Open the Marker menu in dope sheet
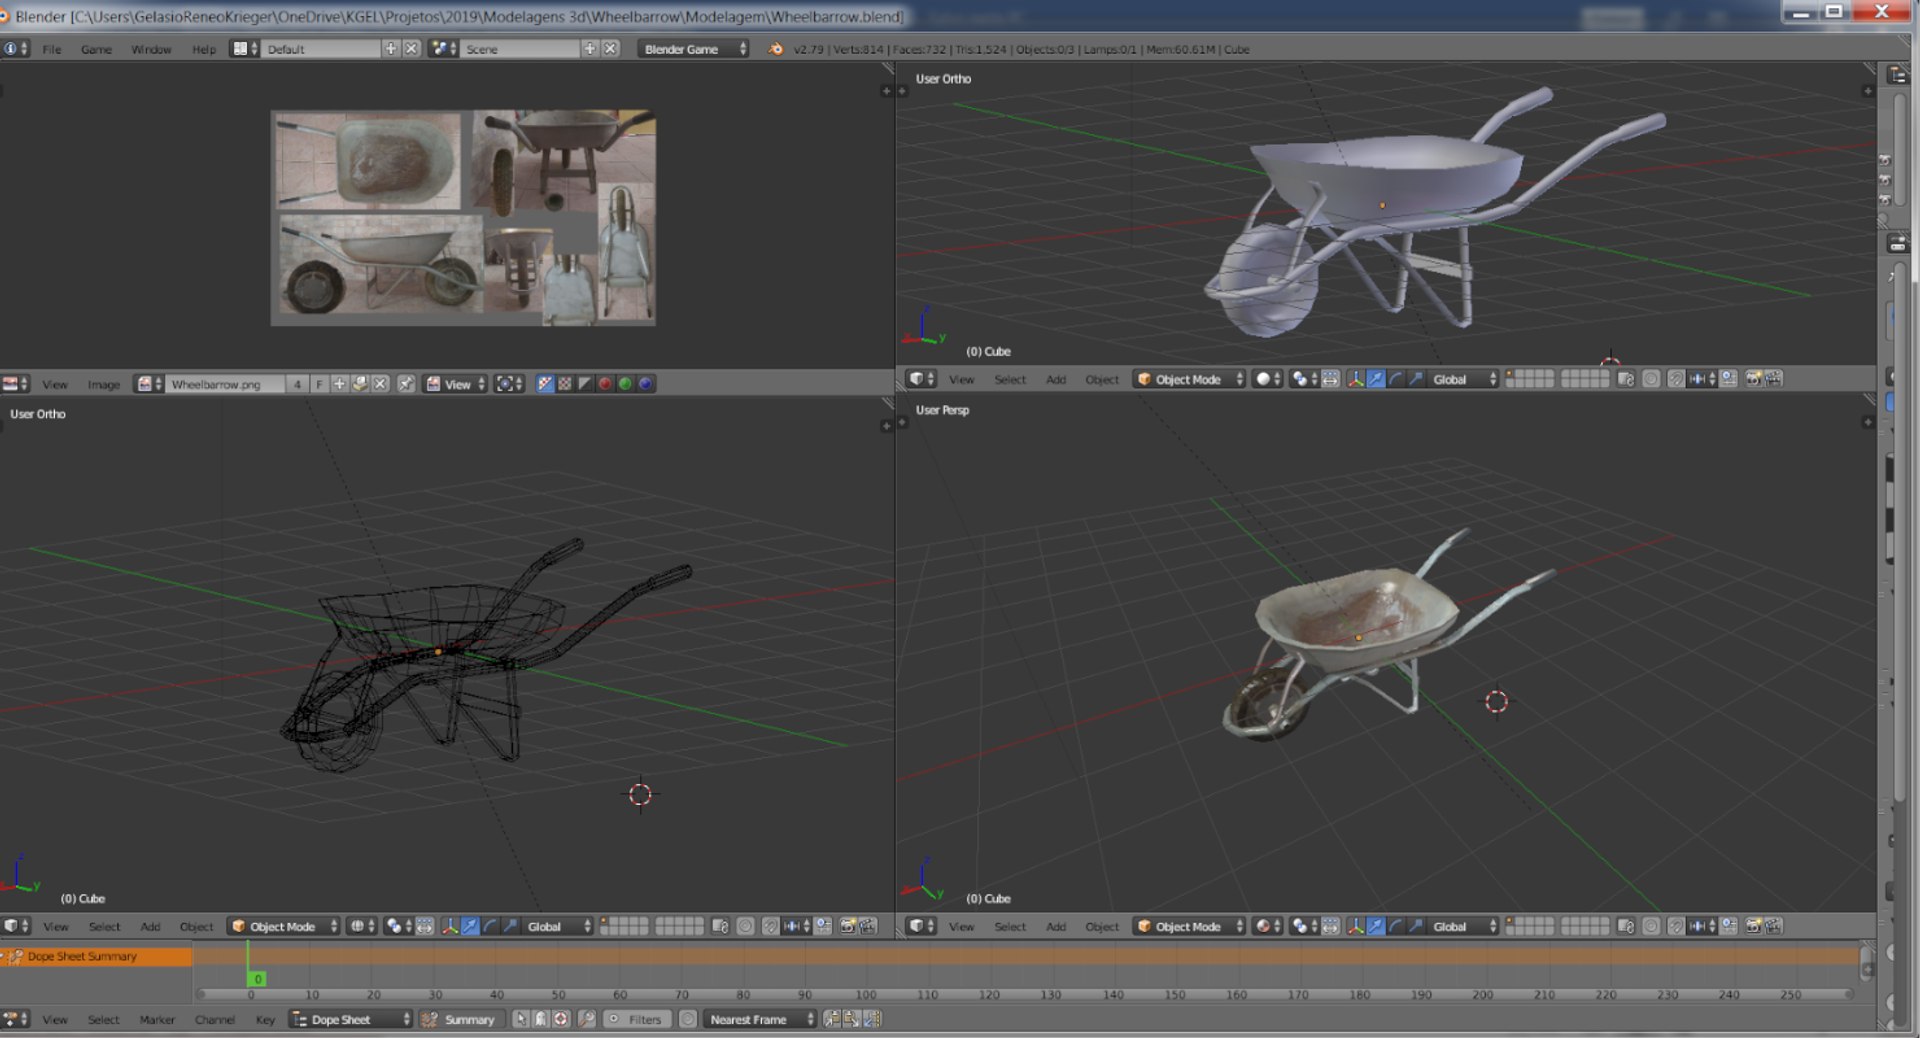The width and height of the screenshot is (1920, 1038). [x=157, y=1019]
